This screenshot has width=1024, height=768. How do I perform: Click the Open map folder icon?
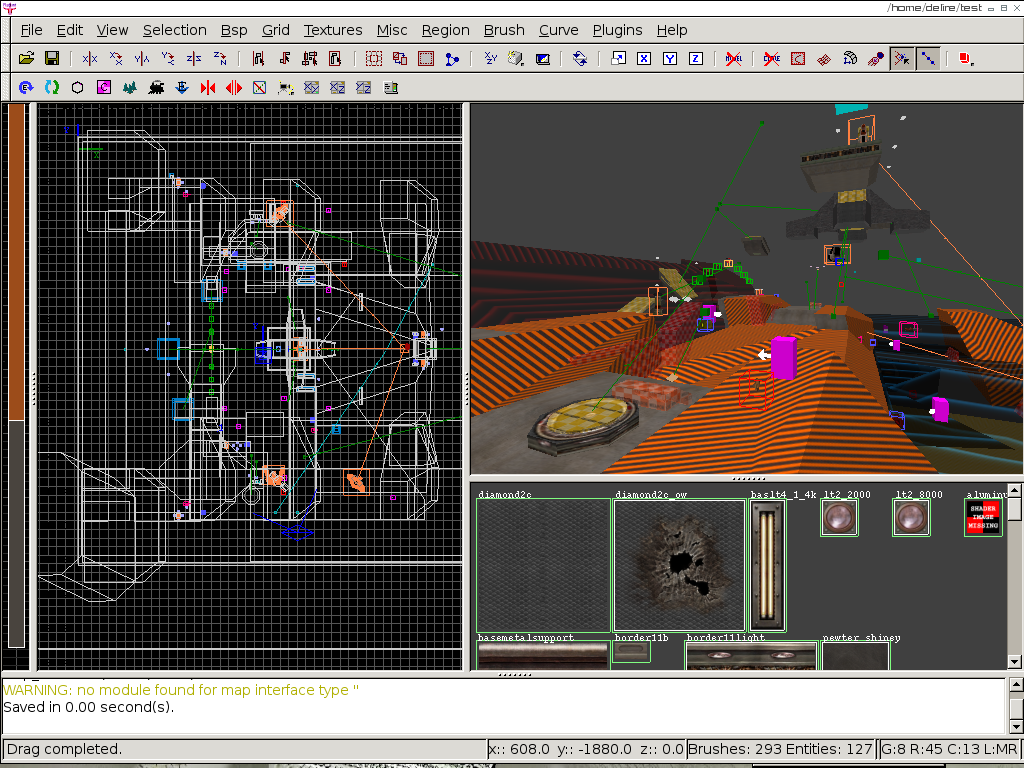[x=27, y=59]
